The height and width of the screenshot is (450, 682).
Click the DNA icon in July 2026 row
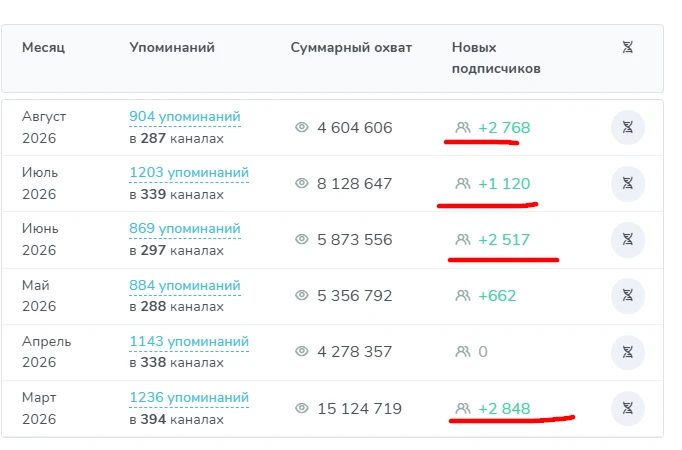[628, 183]
